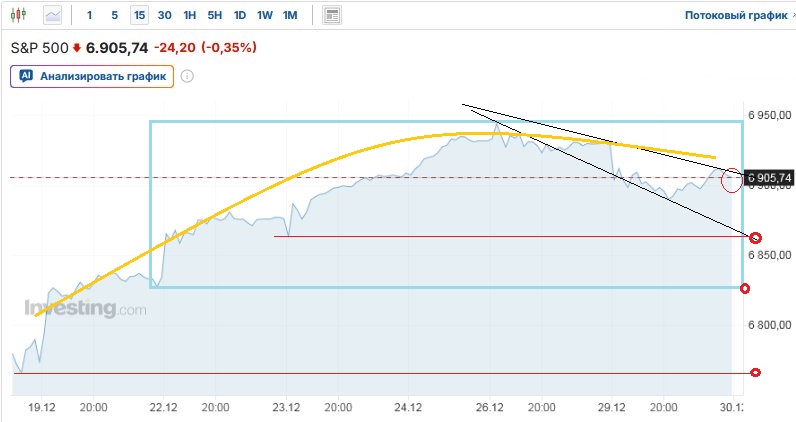Click the current price label 6 905,74
The image size is (796, 422).
[769, 178]
